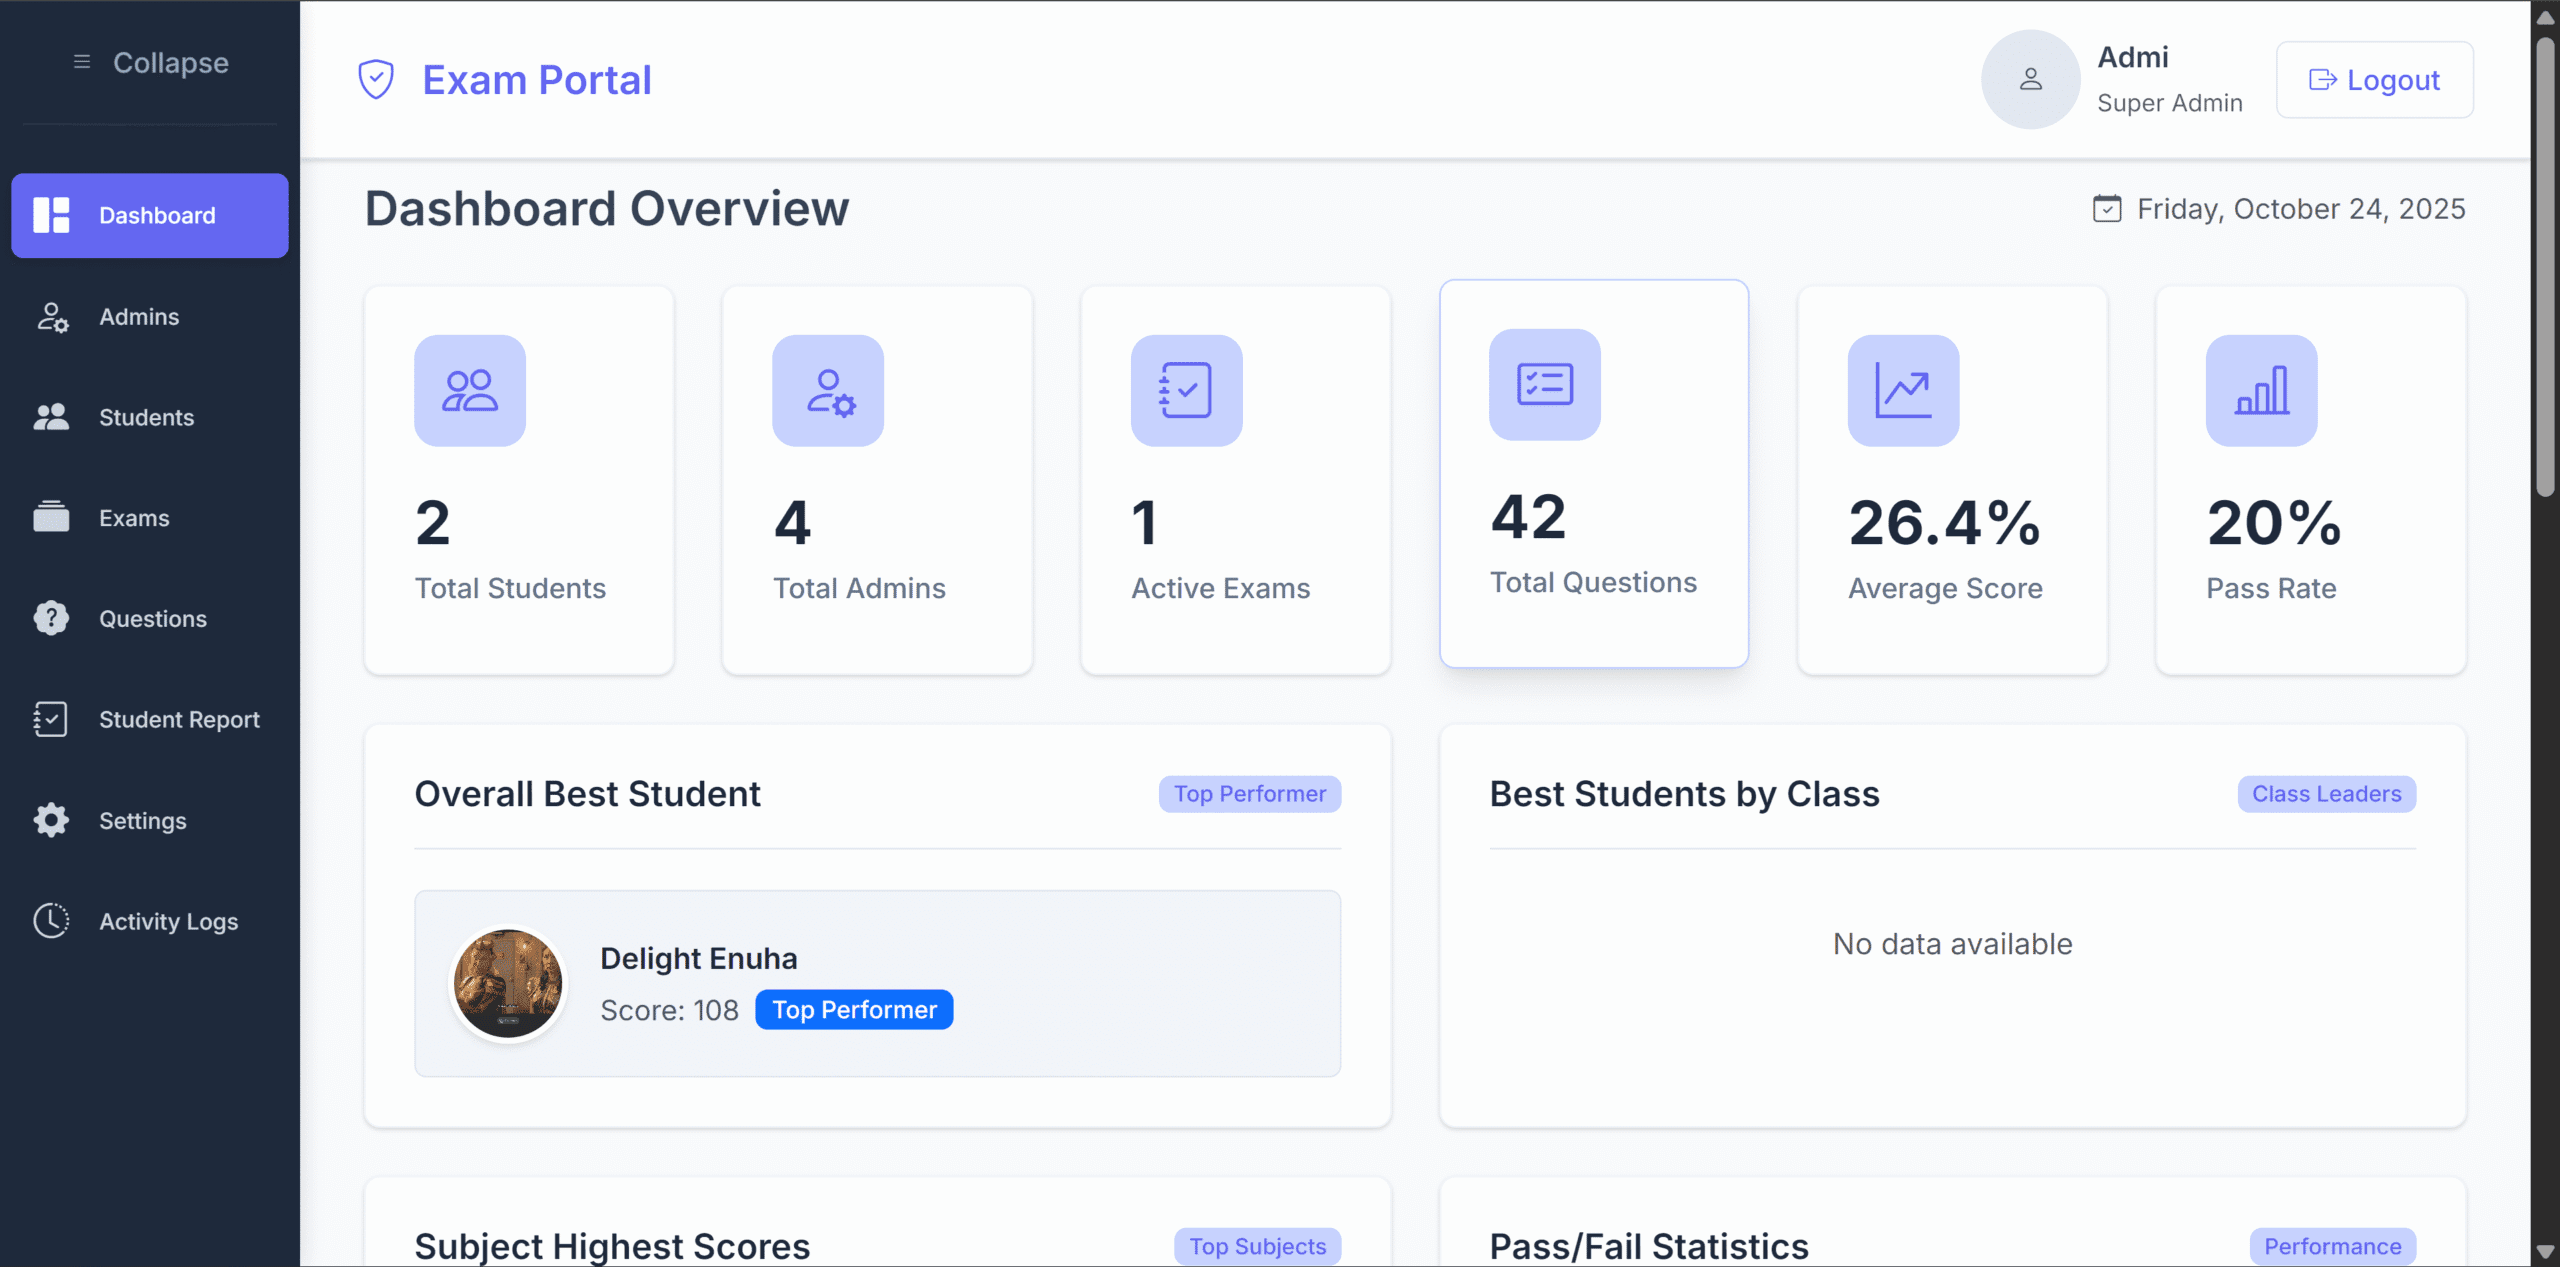Click the calendar icon beside the date
Screen dimensions: 2560x1267
pyautogui.click(x=2107, y=208)
